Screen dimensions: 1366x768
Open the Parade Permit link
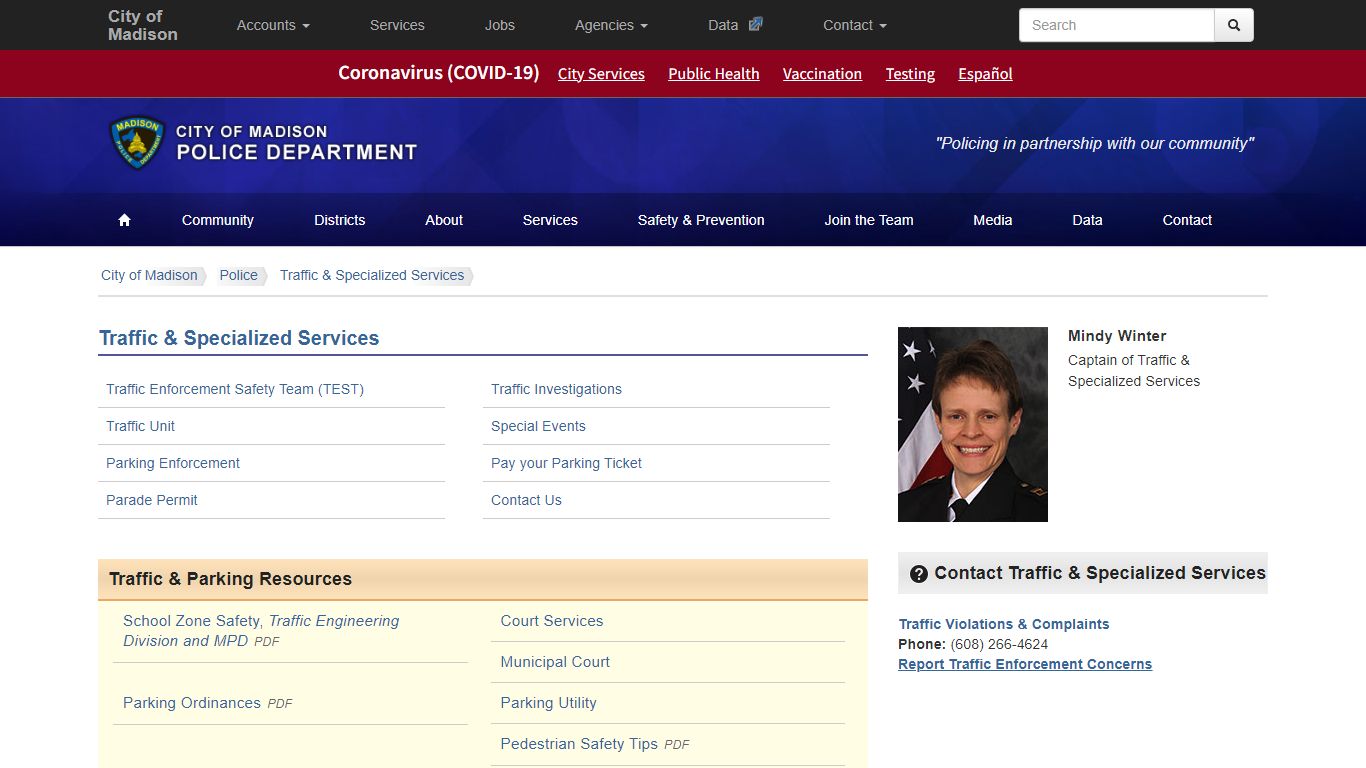[152, 500]
